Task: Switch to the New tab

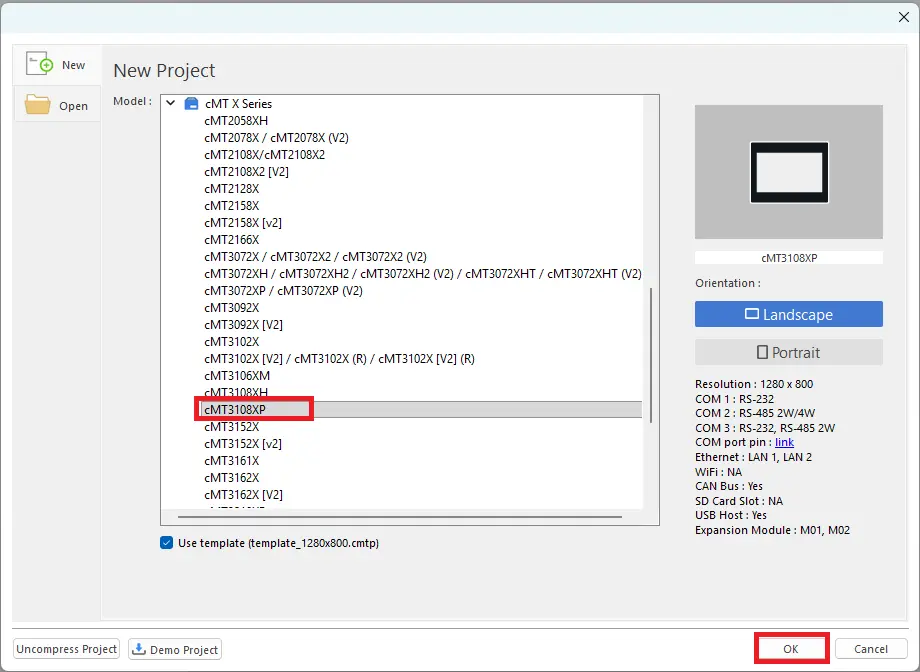Action: pos(57,65)
